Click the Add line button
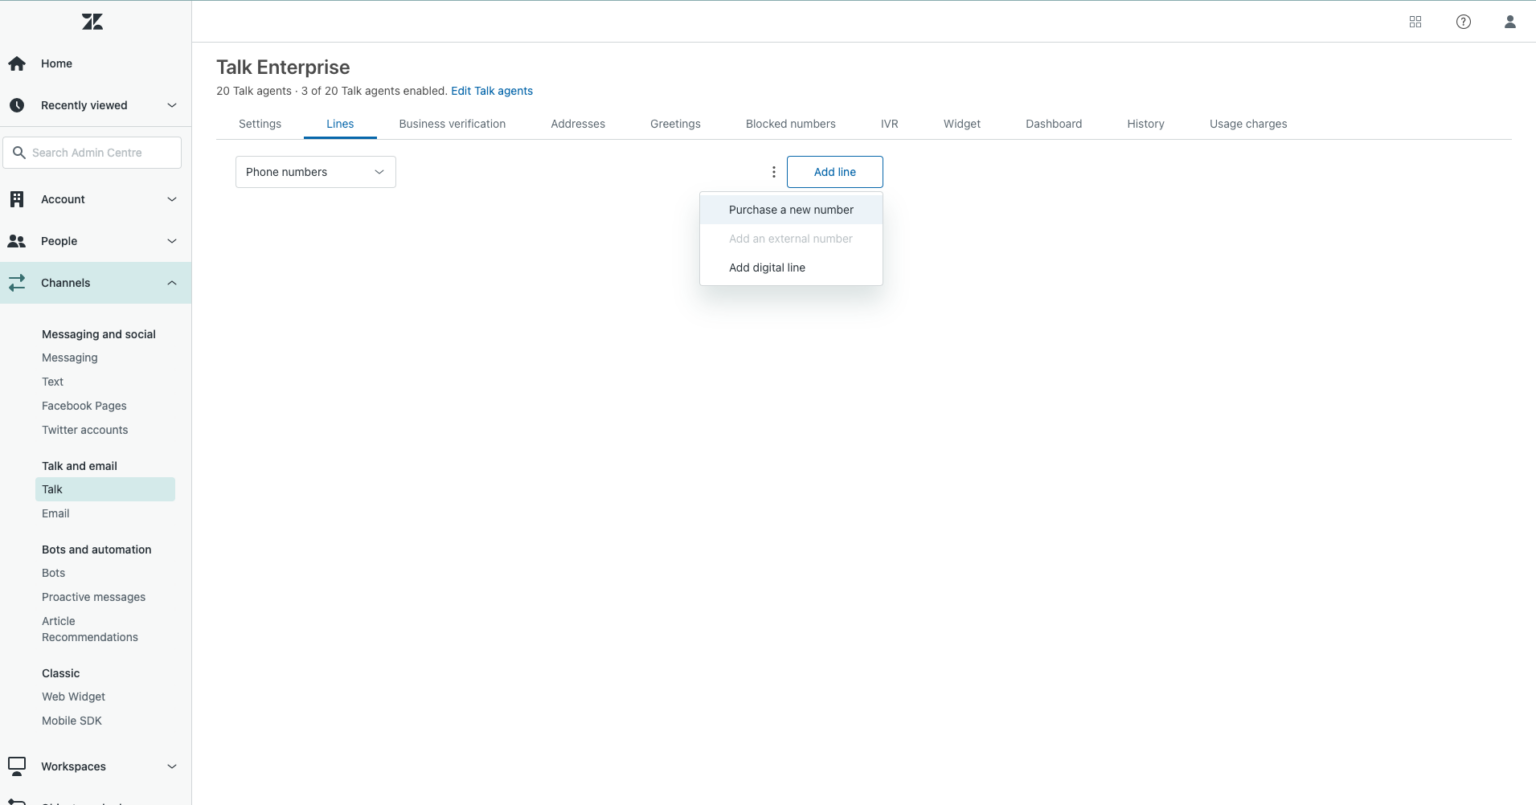Screen dimensions: 1536x805 coord(834,171)
